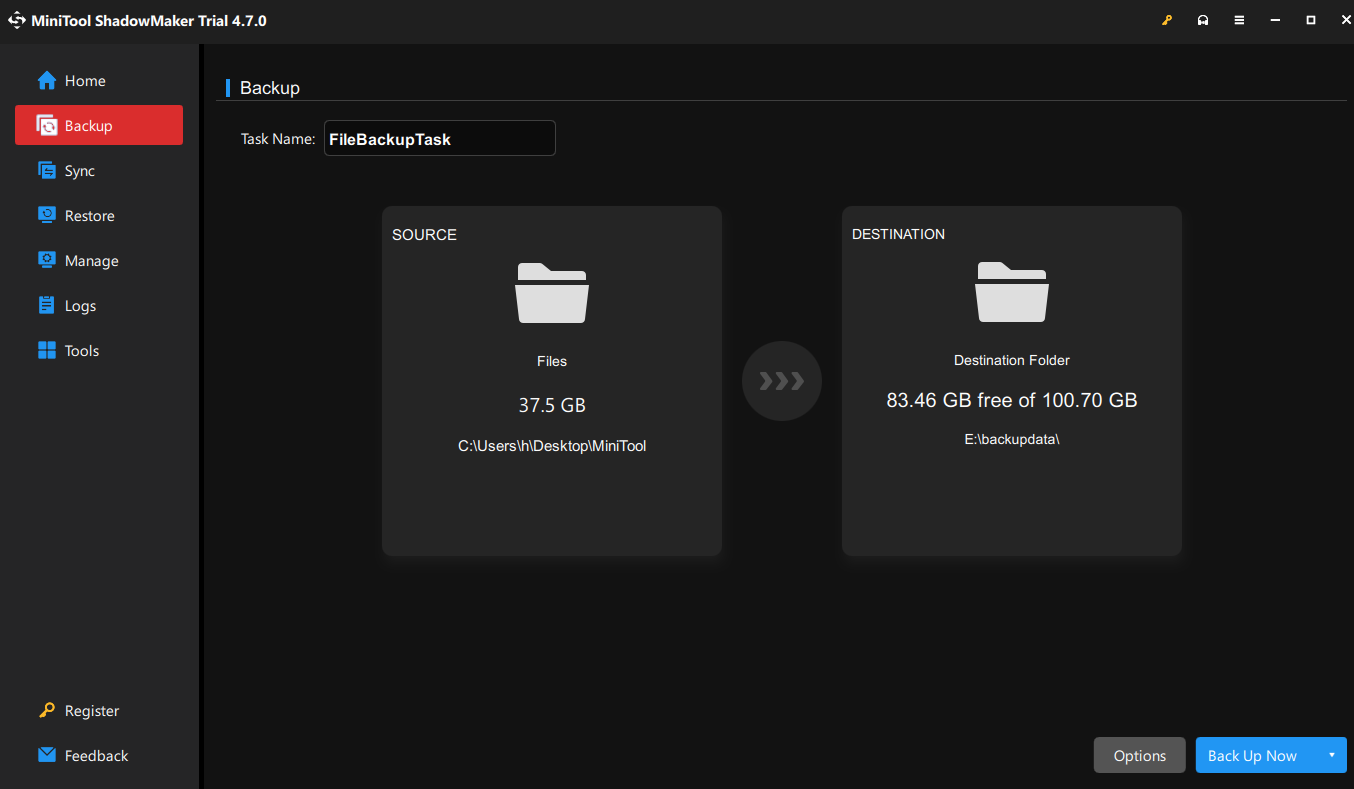
Task: Open the hamburger menu in title bar
Action: click(1239, 20)
